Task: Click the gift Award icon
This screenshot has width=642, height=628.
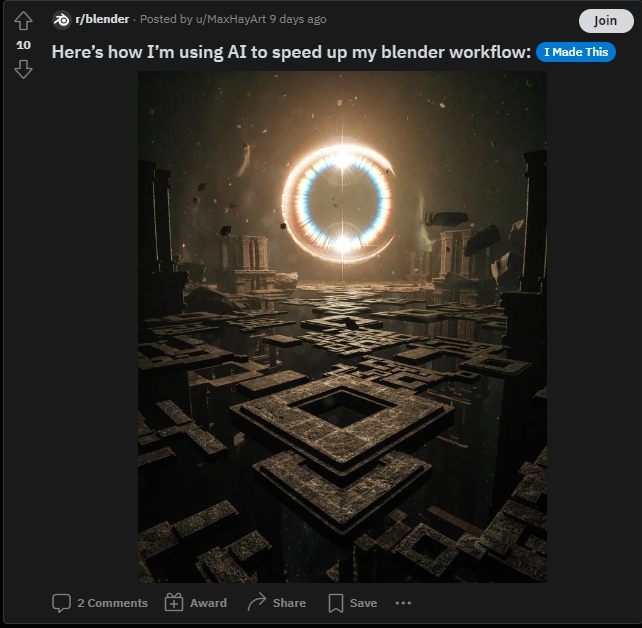Action: click(174, 603)
